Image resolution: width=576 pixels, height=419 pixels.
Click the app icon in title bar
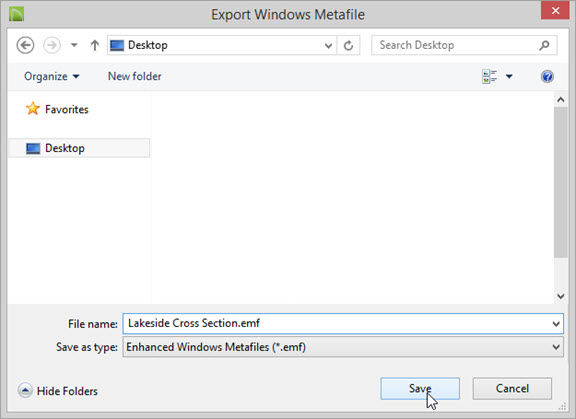tap(17, 14)
